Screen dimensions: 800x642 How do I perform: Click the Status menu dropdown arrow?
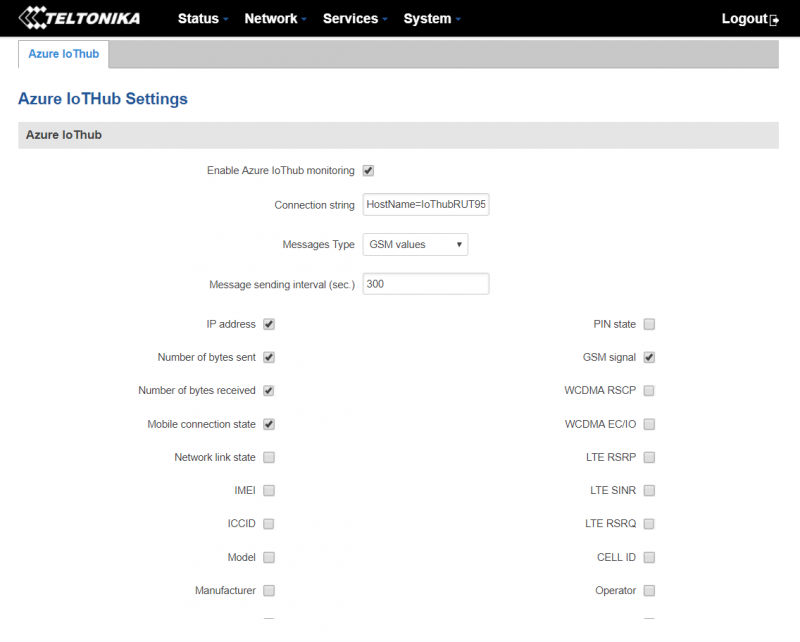(x=226, y=19)
